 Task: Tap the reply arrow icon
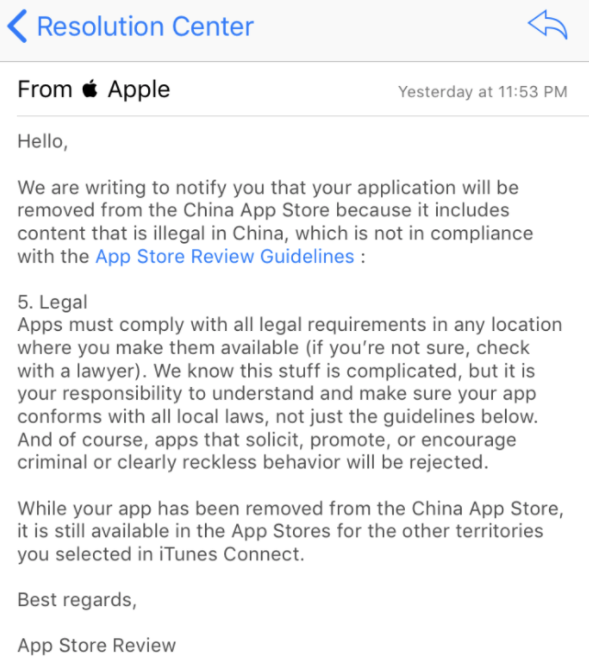pos(548,25)
